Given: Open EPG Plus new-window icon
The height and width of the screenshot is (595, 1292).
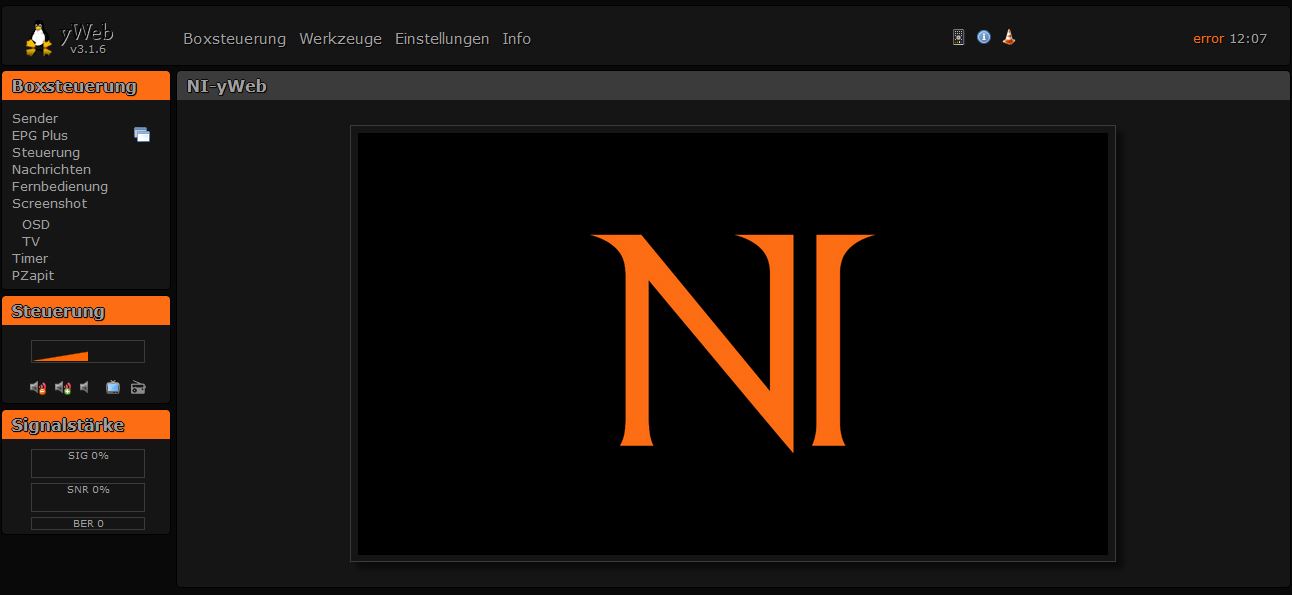Looking at the screenshot, I should [142, 135].
